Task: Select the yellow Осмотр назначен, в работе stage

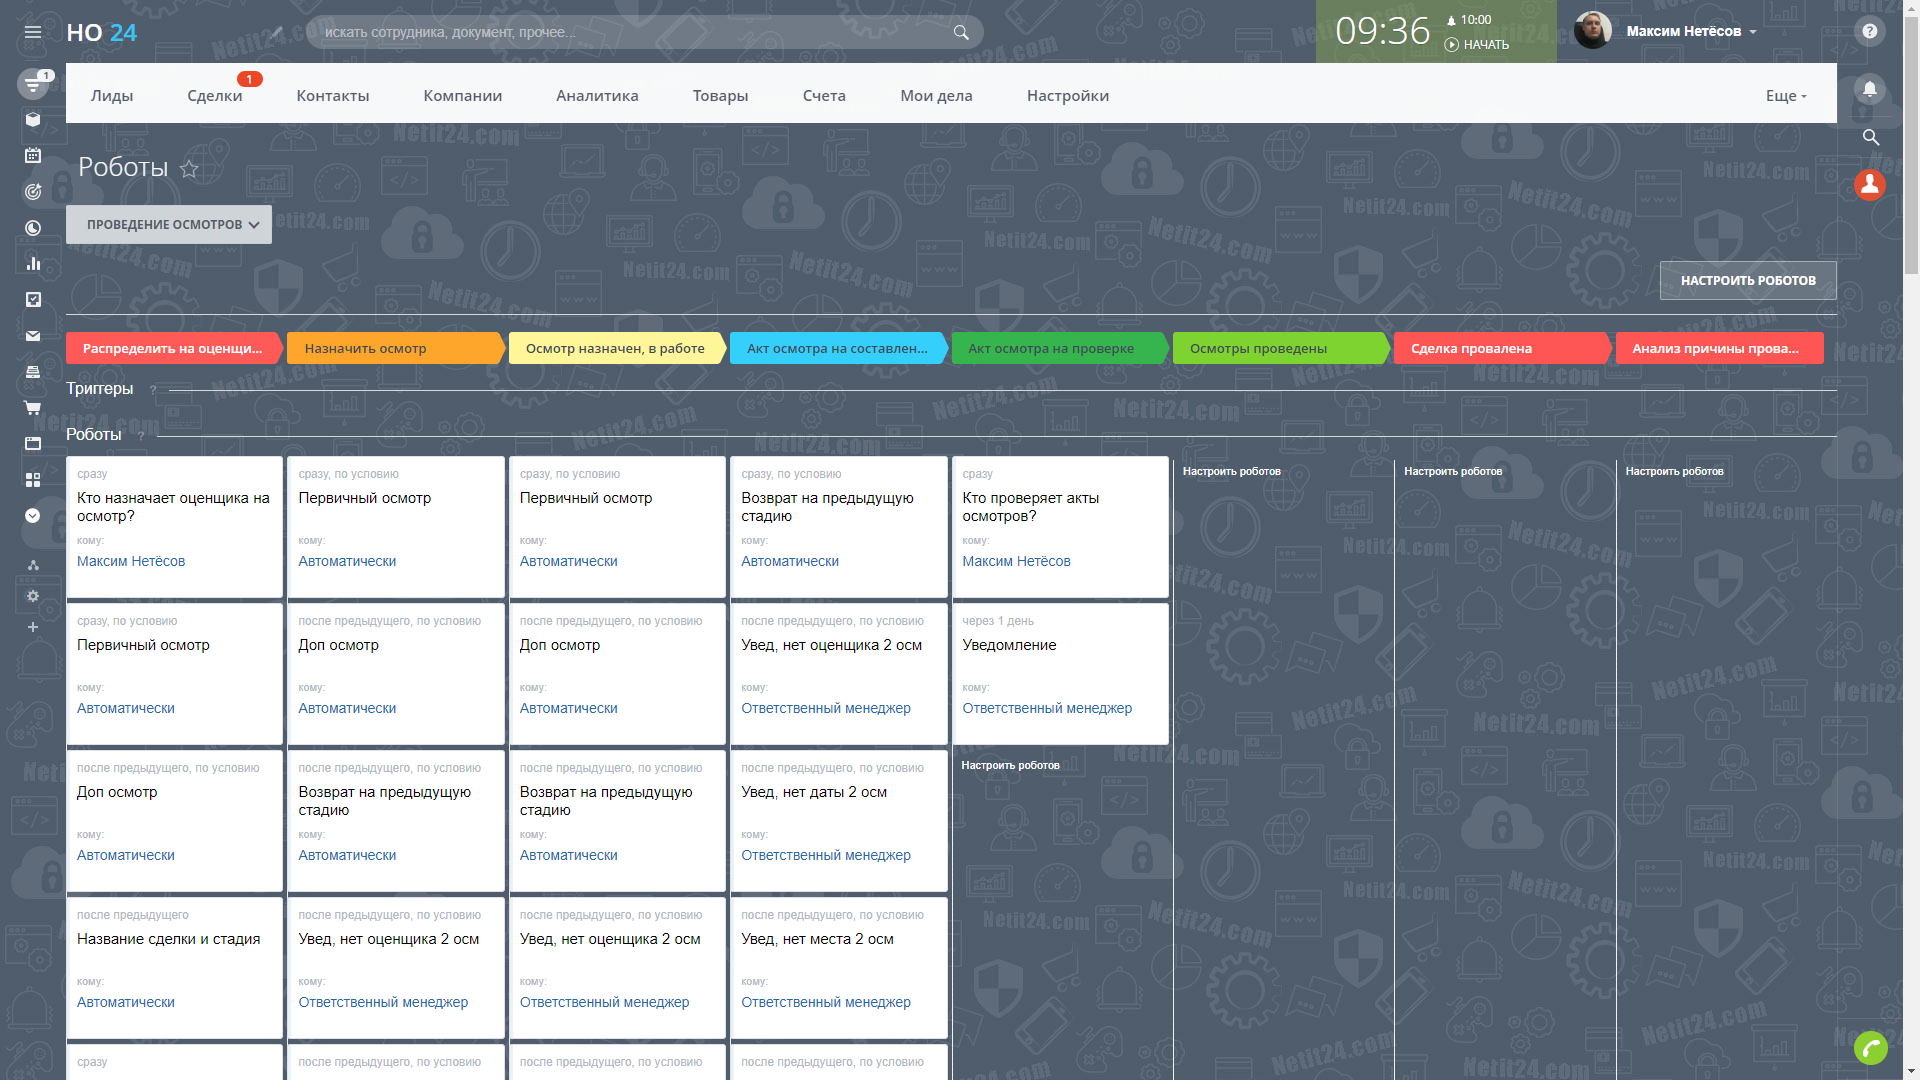Action: (x=614, y=348)
